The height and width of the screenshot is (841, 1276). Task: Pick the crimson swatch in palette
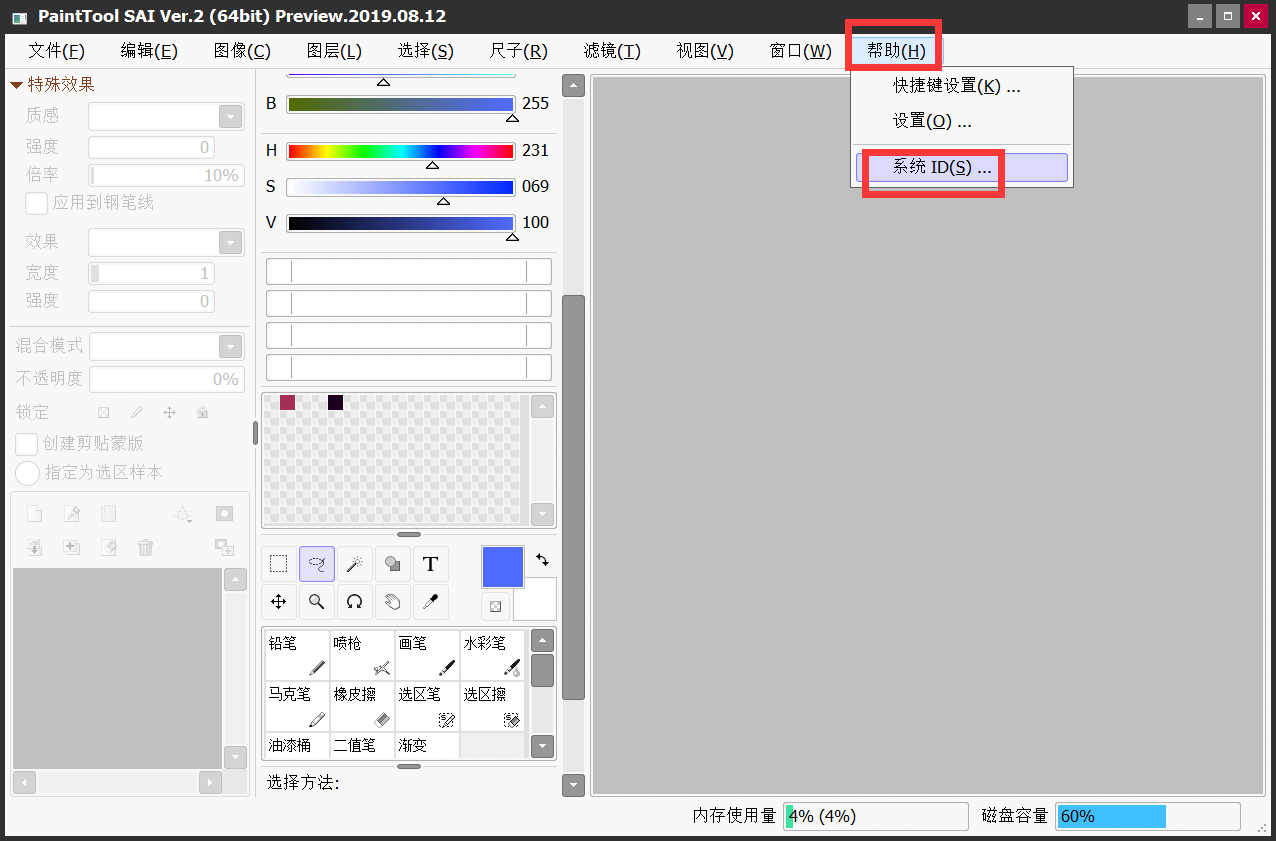point(287,402)
